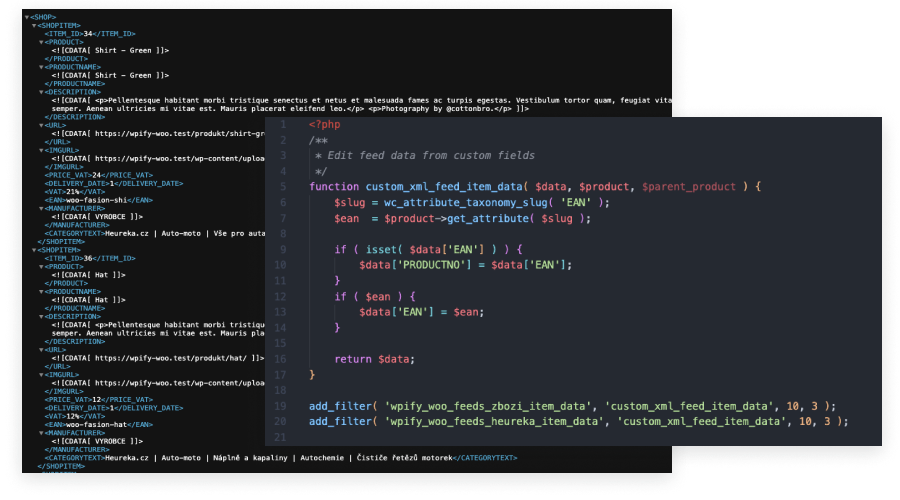Click the VAT 12% element

click(75, 416)
